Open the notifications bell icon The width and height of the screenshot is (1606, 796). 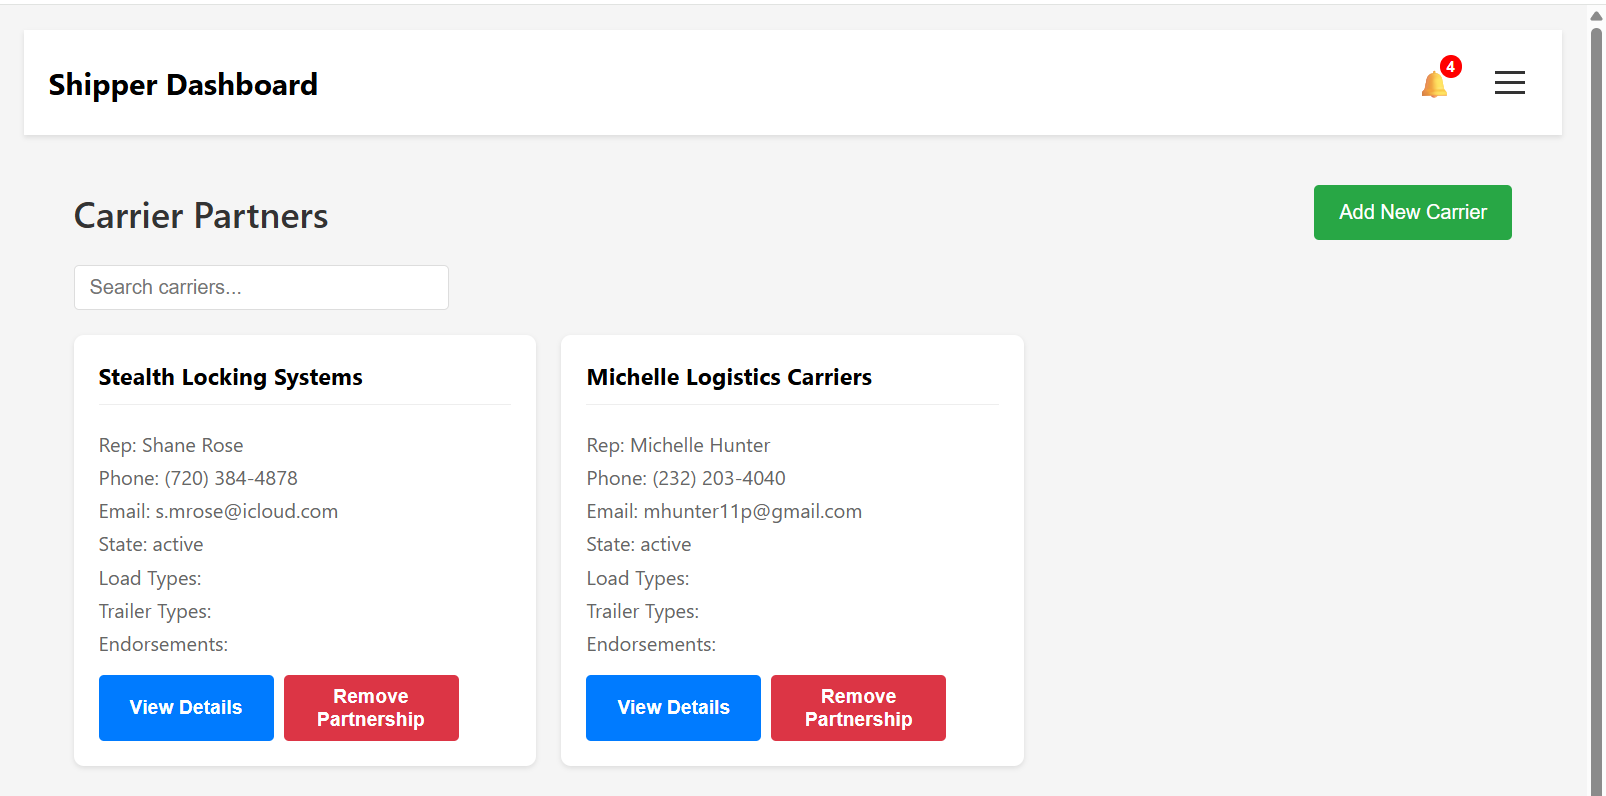[1433, 86]
